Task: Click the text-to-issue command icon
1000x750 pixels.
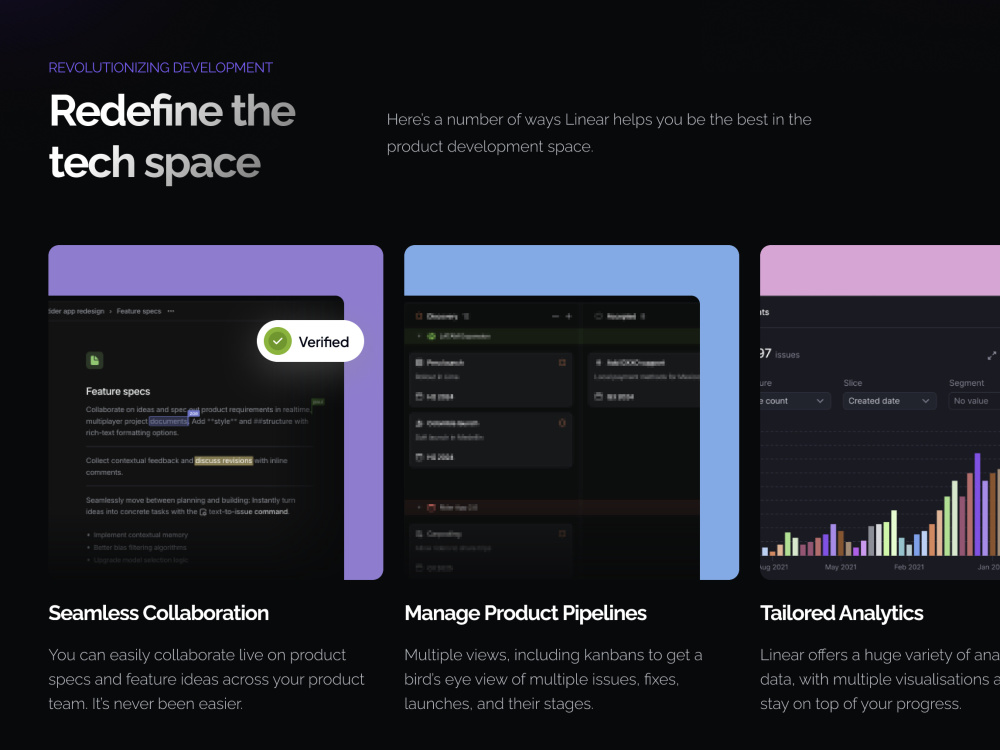Action: 203,512
